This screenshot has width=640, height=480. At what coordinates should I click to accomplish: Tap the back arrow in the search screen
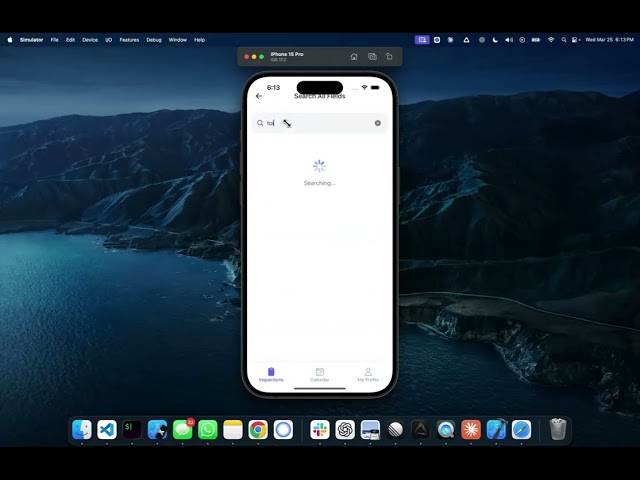coord(259,96)
